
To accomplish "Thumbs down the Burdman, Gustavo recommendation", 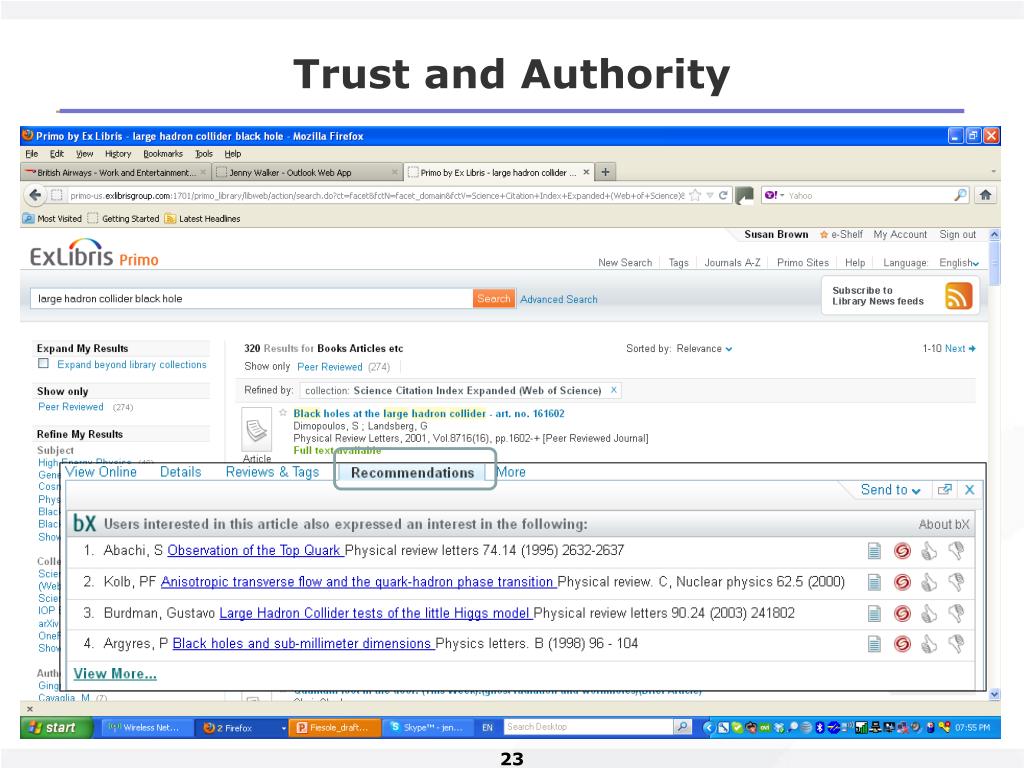I will [956, 613].
